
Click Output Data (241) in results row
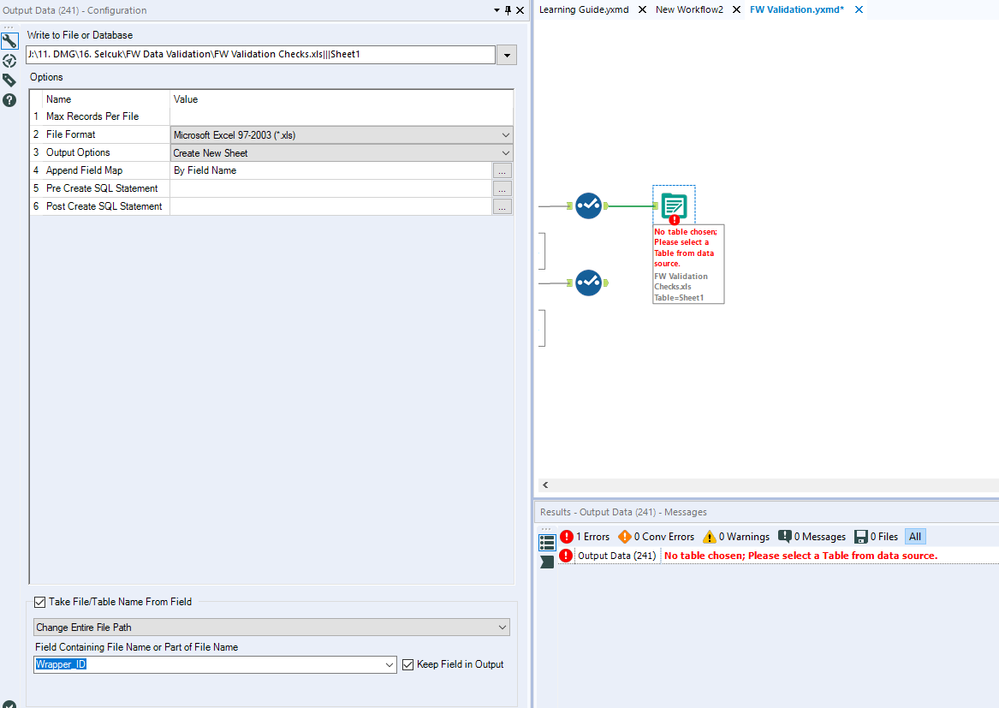pyautogui.click(x=617, y=556)
